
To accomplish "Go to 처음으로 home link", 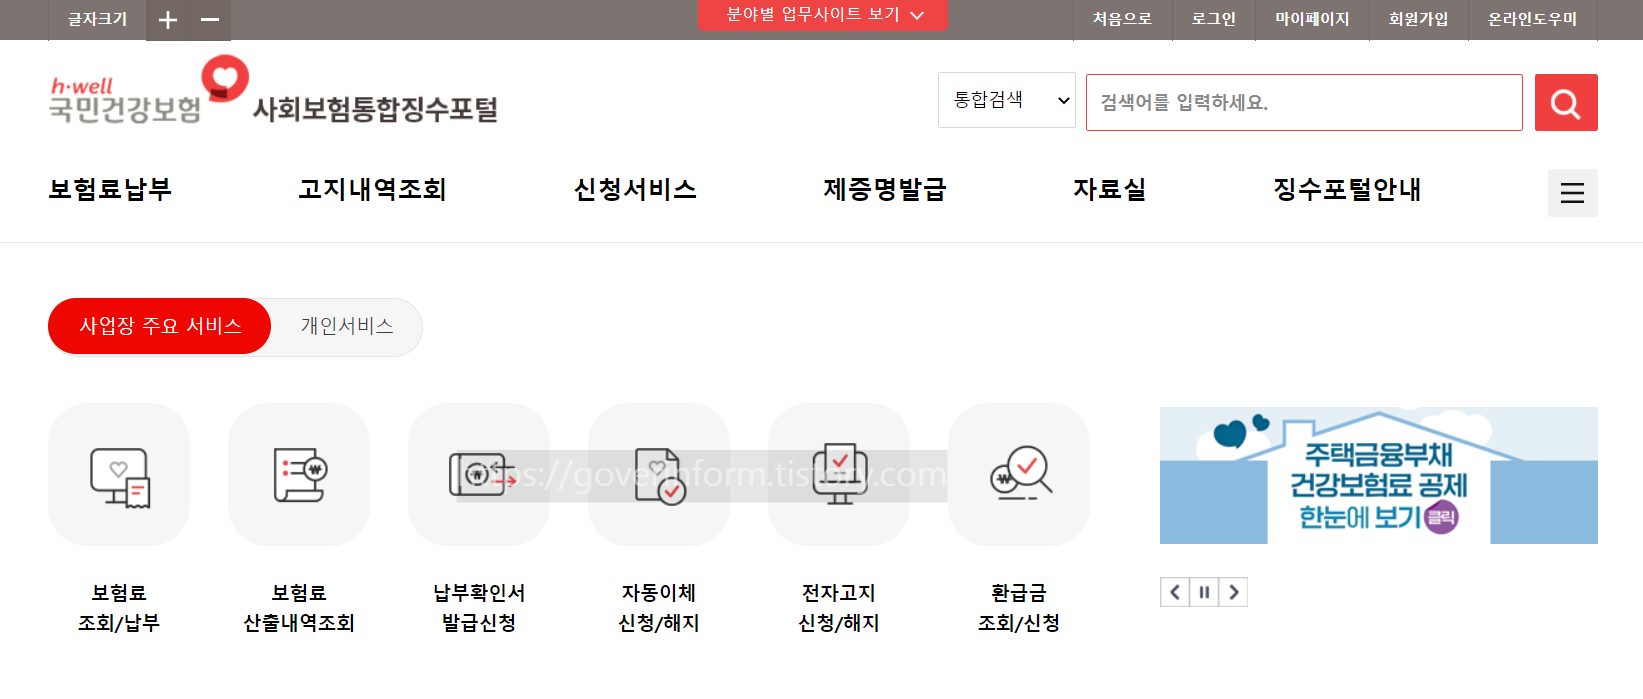I will (1122, 19).
